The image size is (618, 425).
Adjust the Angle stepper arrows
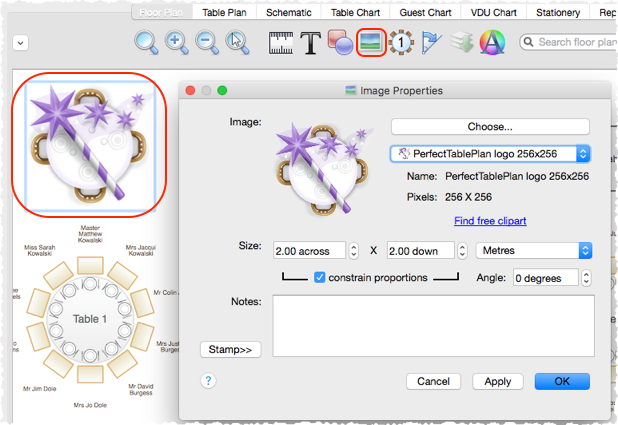586,278
